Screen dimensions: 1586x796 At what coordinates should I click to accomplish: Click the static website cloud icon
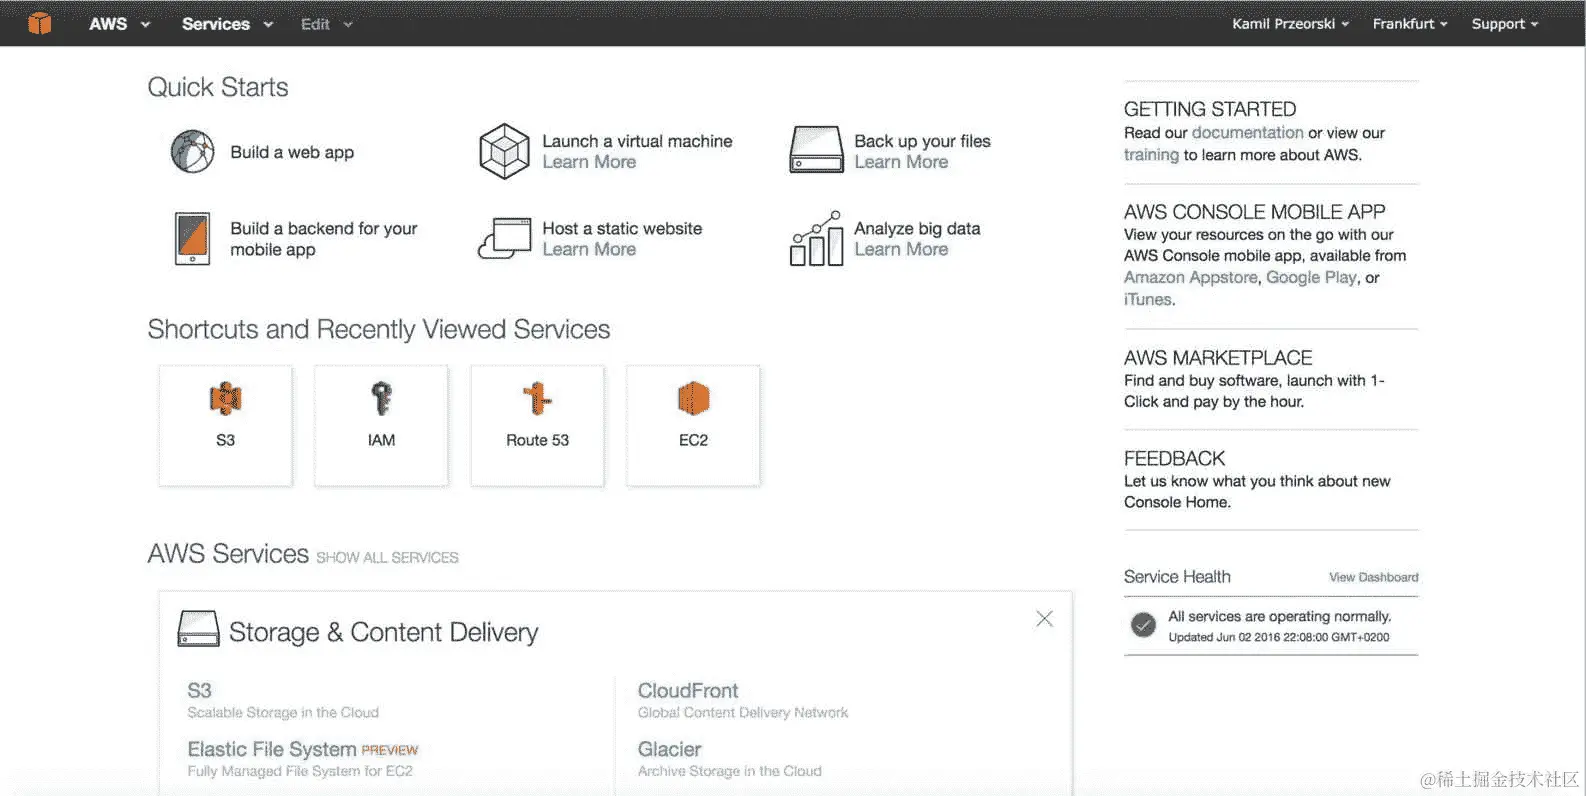click(x=504, y=239)
